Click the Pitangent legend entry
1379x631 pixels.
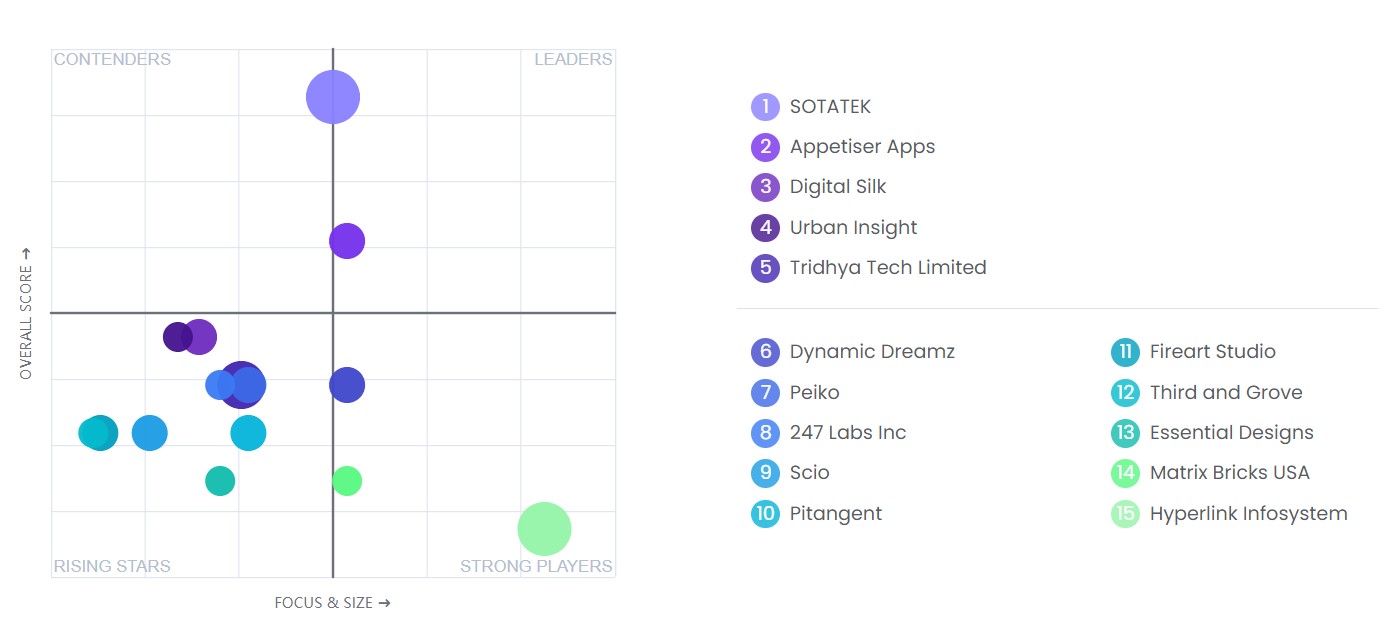pyautogui.click(x=836, y=514)
